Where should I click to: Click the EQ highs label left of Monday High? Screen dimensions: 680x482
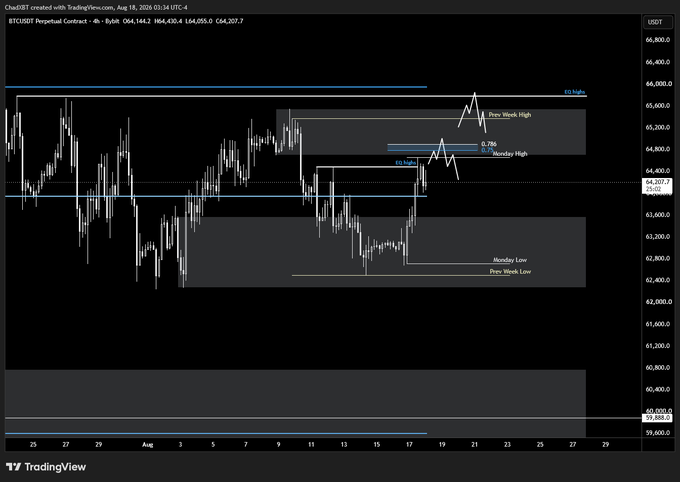[x=405, y=162]
